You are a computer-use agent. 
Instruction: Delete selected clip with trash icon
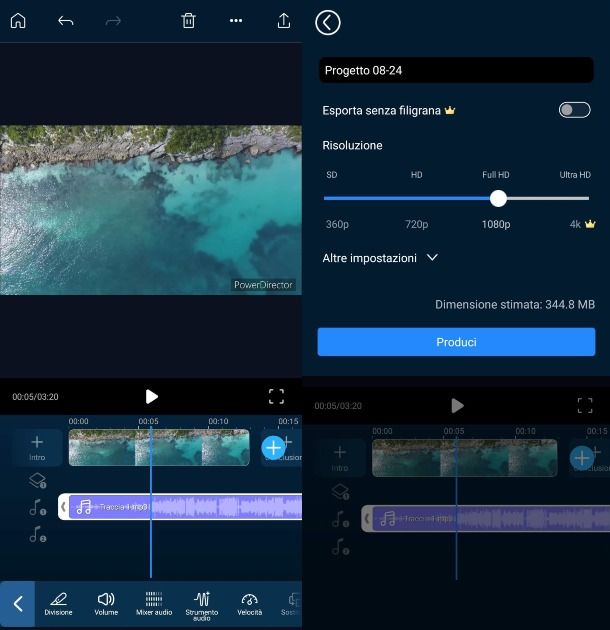click(188, 20)
